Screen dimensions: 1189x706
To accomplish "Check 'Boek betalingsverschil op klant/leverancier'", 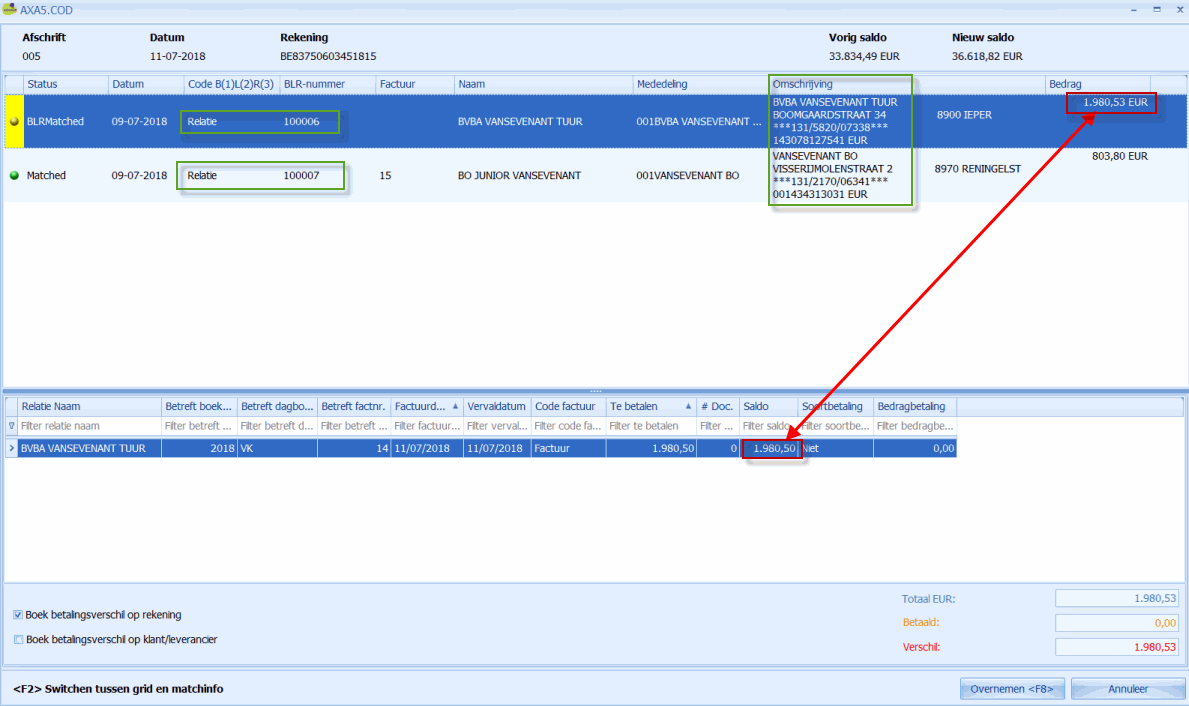I will pos(19,639).
